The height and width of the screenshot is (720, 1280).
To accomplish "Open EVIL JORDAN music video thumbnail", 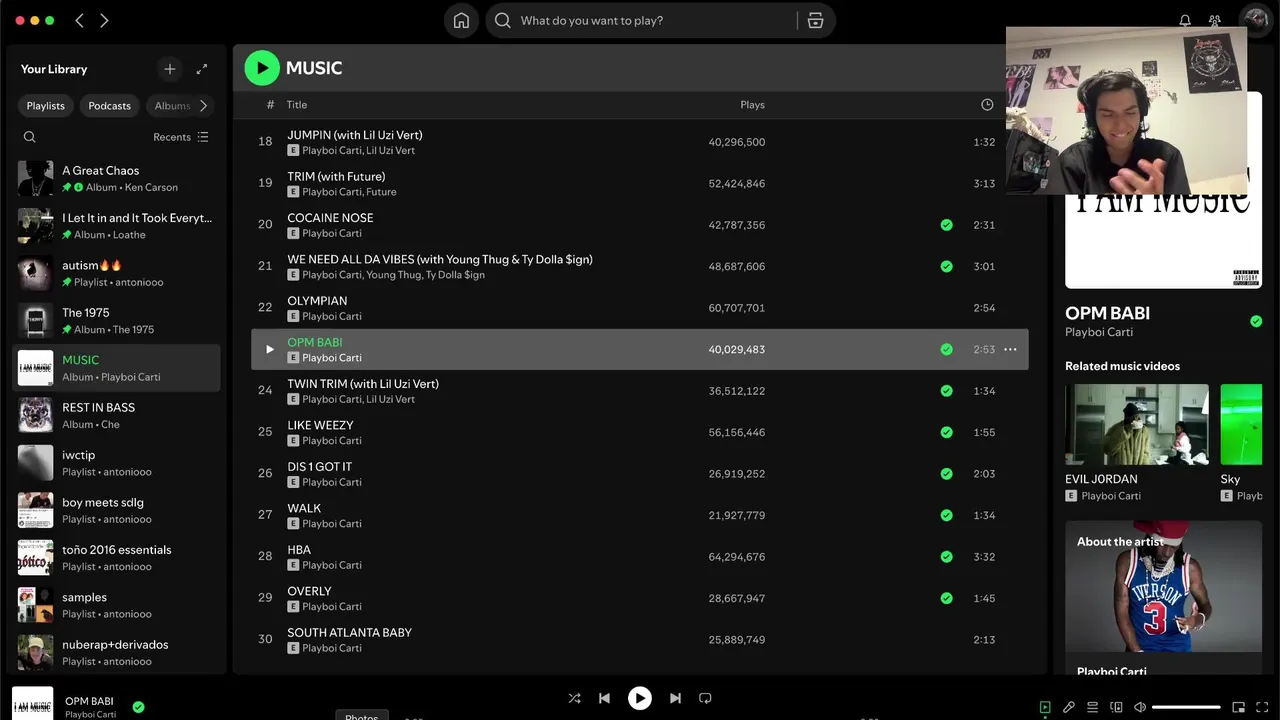I will pyautogui.click(x=1137, y=425).
